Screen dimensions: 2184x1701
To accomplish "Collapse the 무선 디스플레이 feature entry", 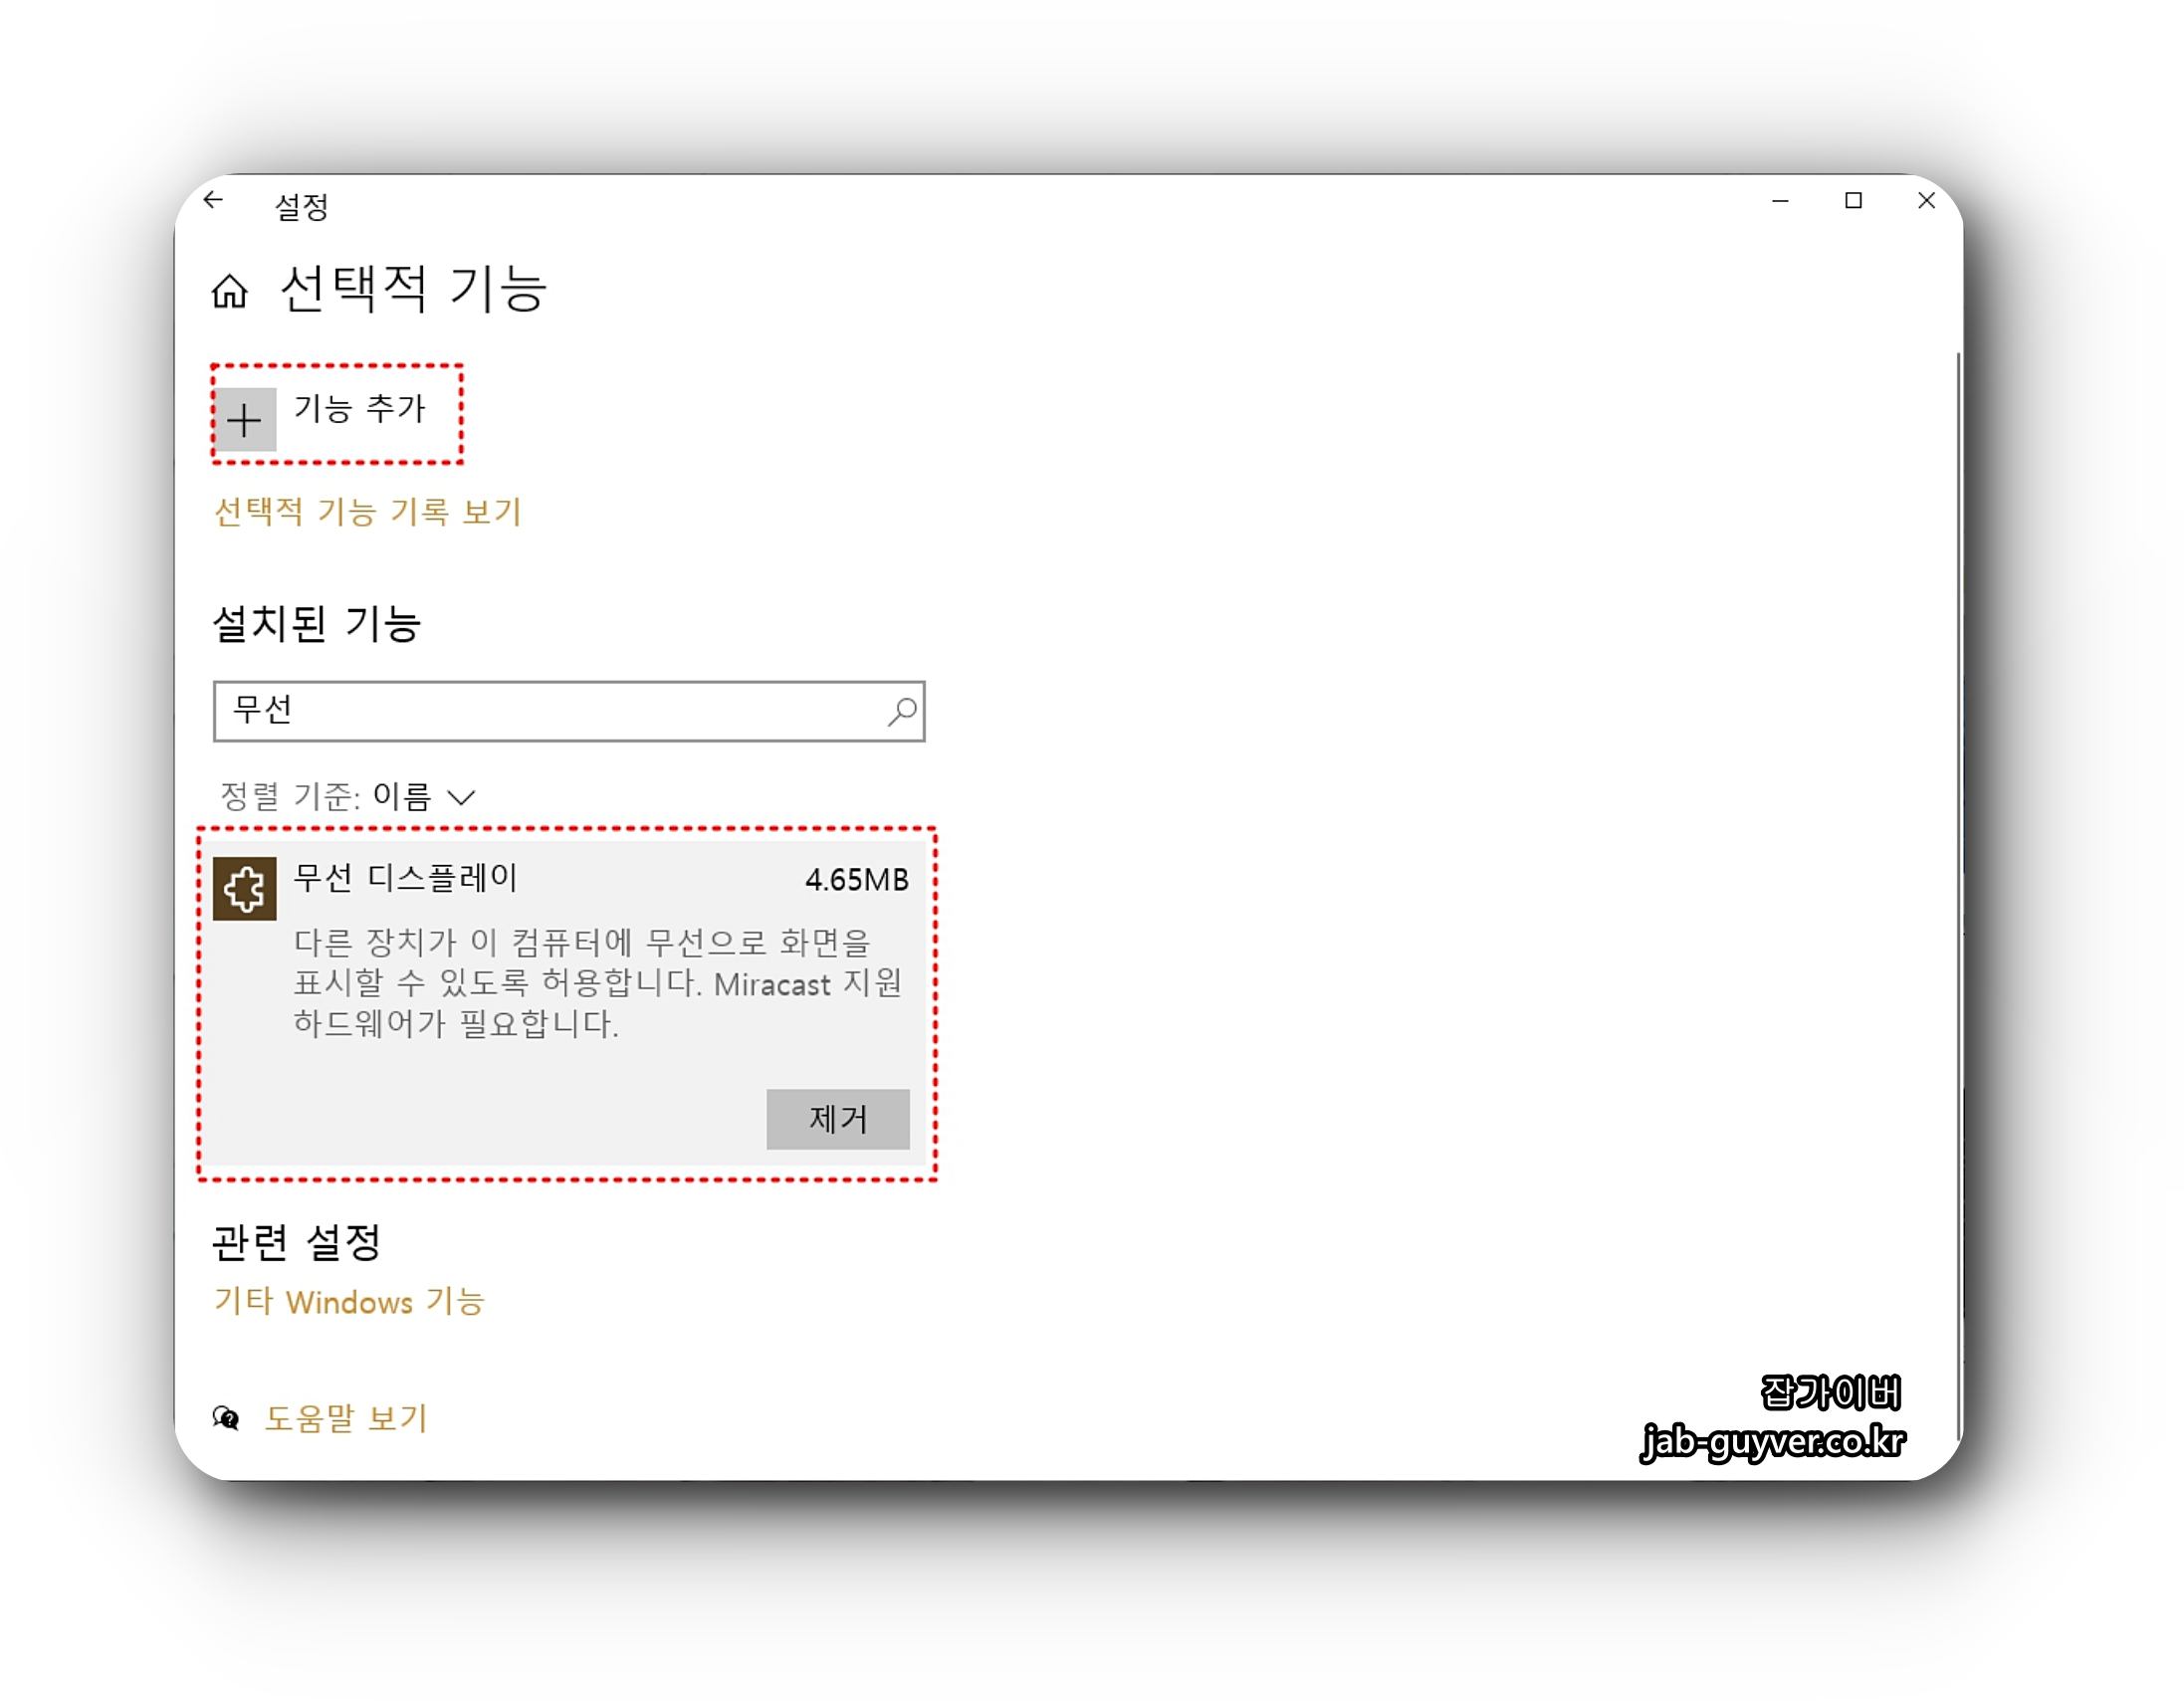I will point(405,878).
